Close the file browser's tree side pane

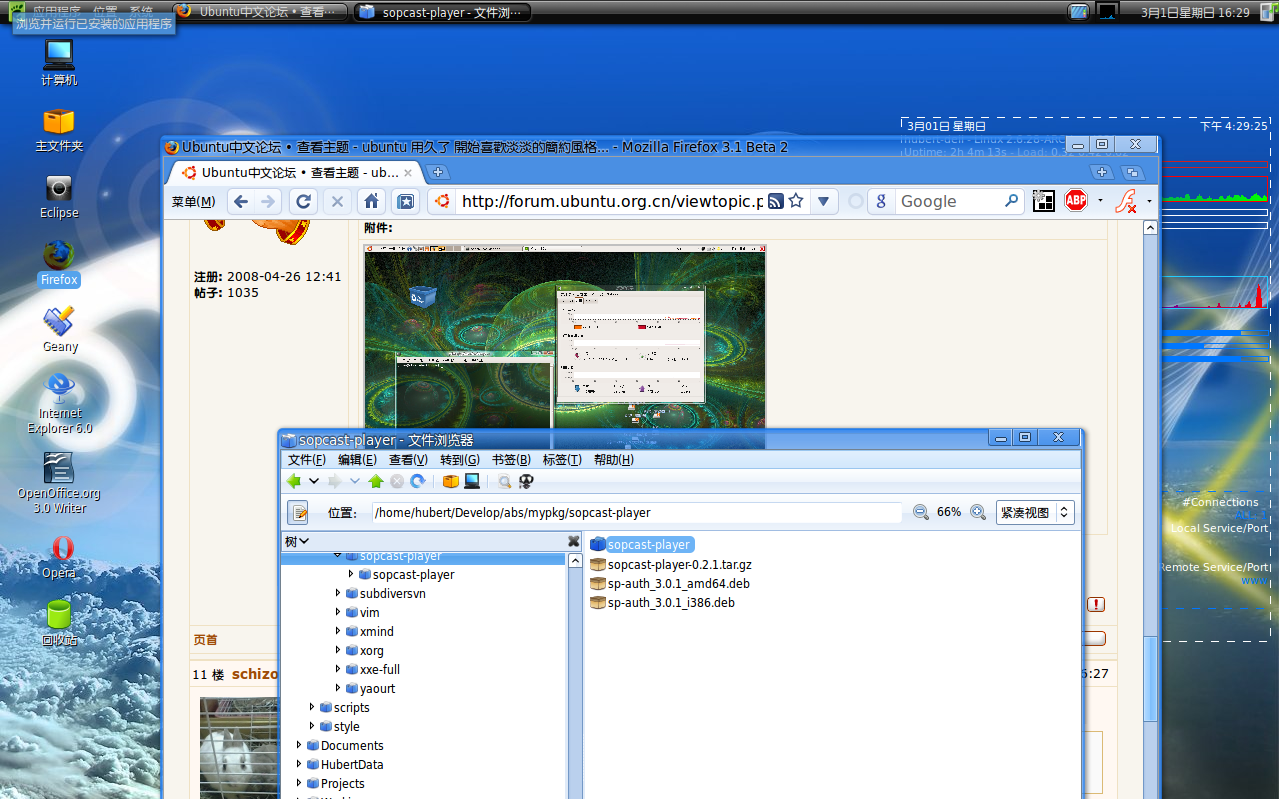pyautogui.click(x=573, y=541)
